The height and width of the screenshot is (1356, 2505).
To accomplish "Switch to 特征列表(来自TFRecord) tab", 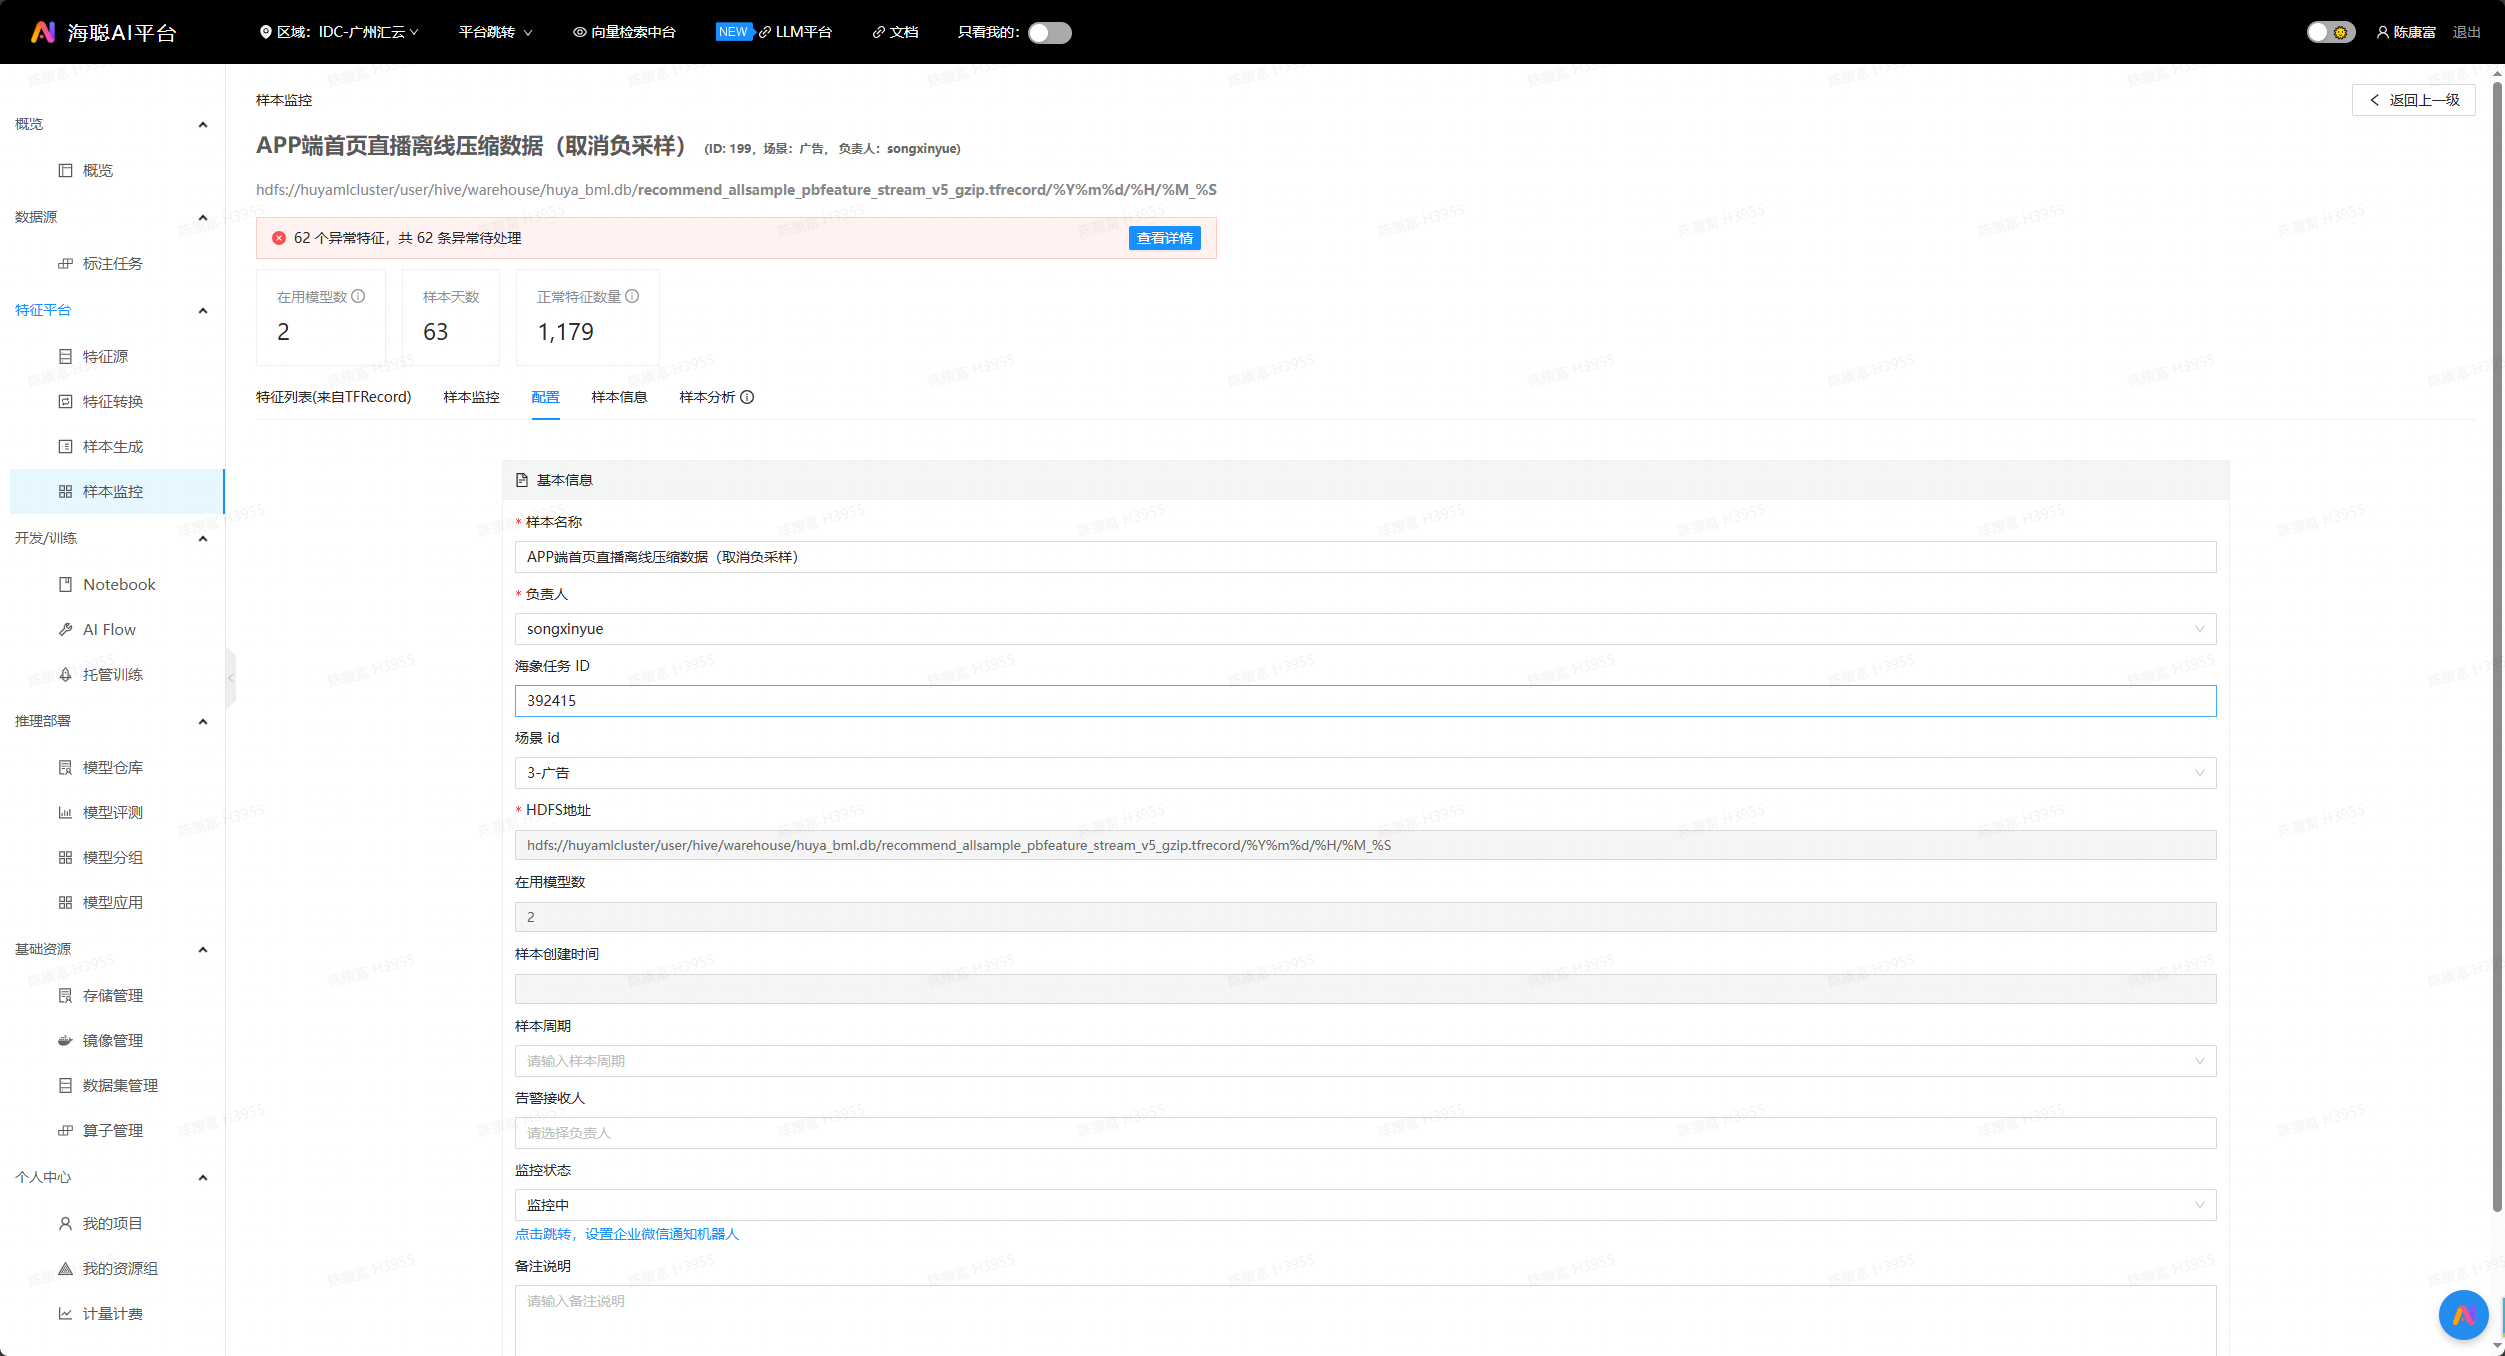I will click(333, 397).
